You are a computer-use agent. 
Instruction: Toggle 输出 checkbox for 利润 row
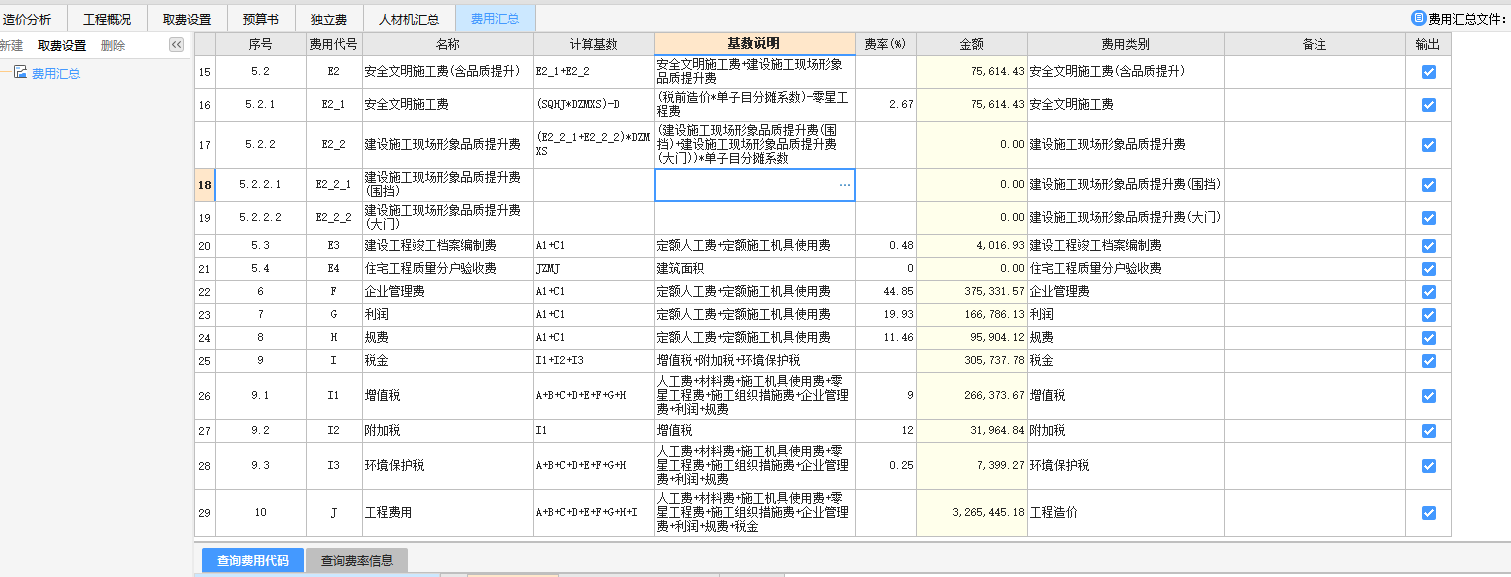tap(1429, 314)
